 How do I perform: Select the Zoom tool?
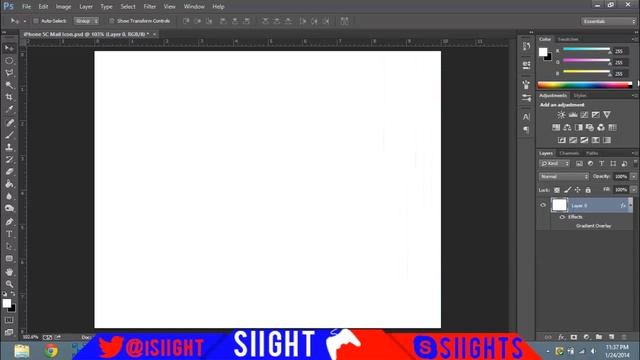[x=9, y=284]
